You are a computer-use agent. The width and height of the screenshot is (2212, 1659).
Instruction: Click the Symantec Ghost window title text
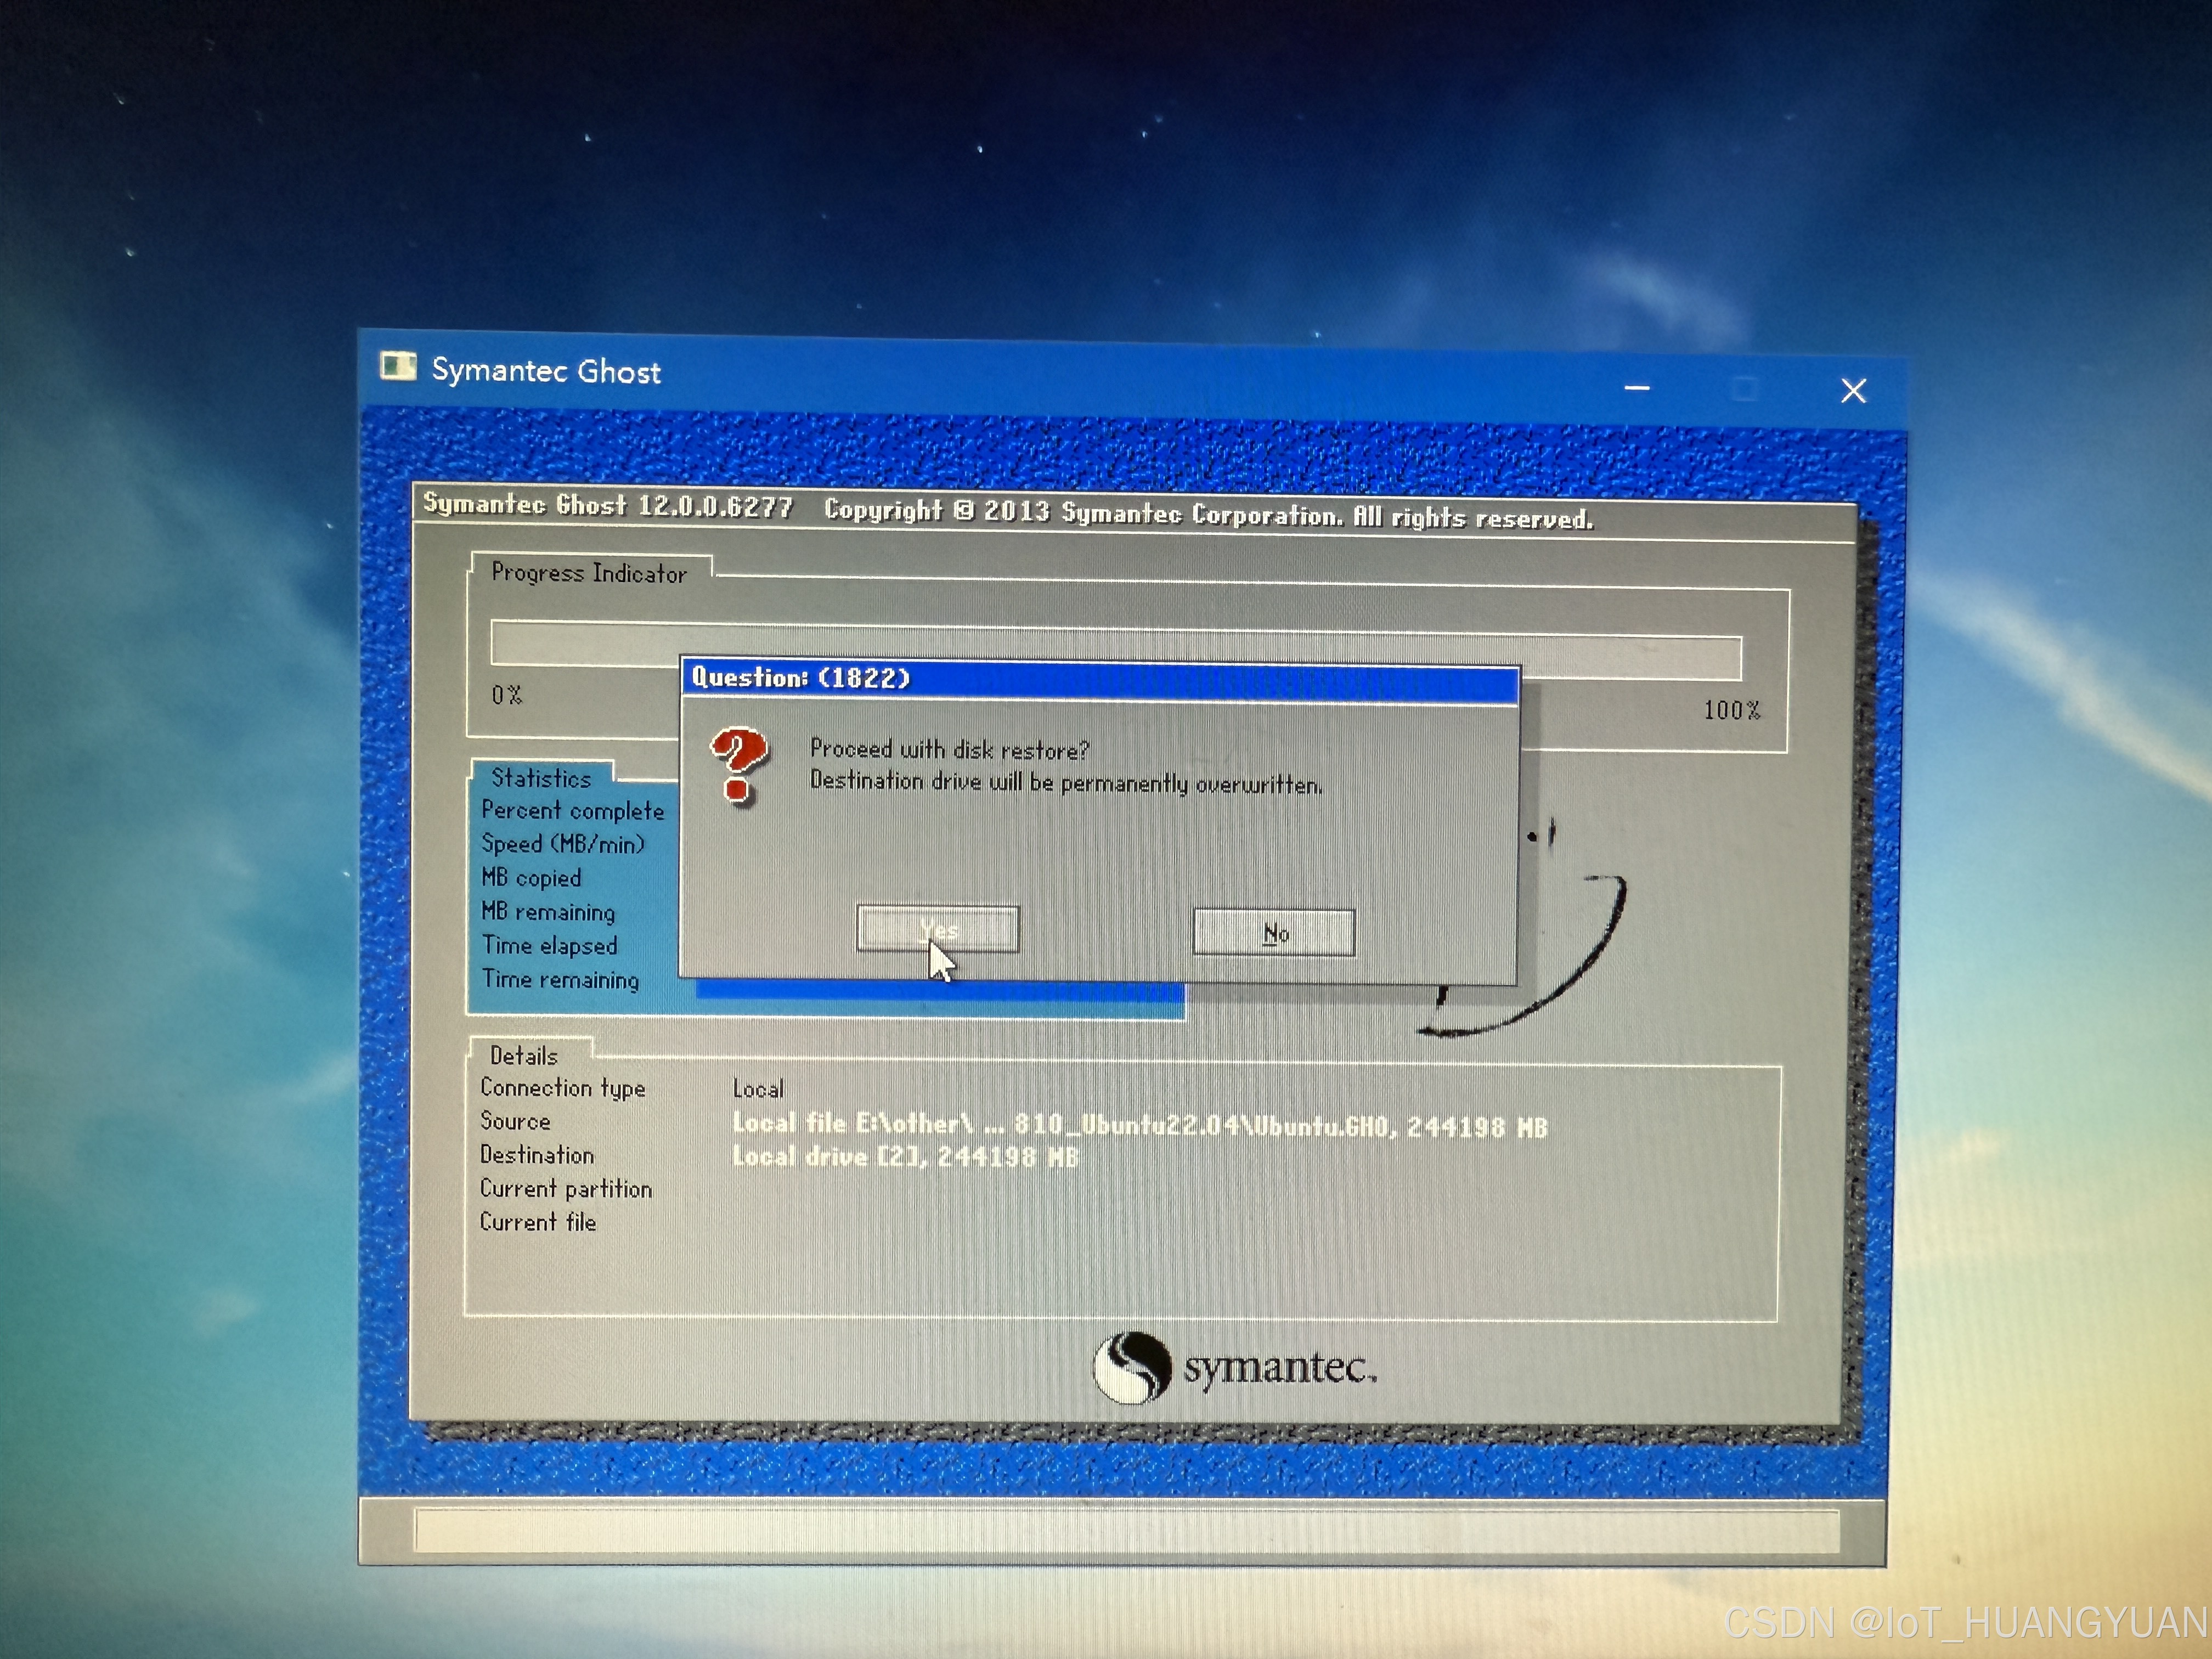pos(546,371)
